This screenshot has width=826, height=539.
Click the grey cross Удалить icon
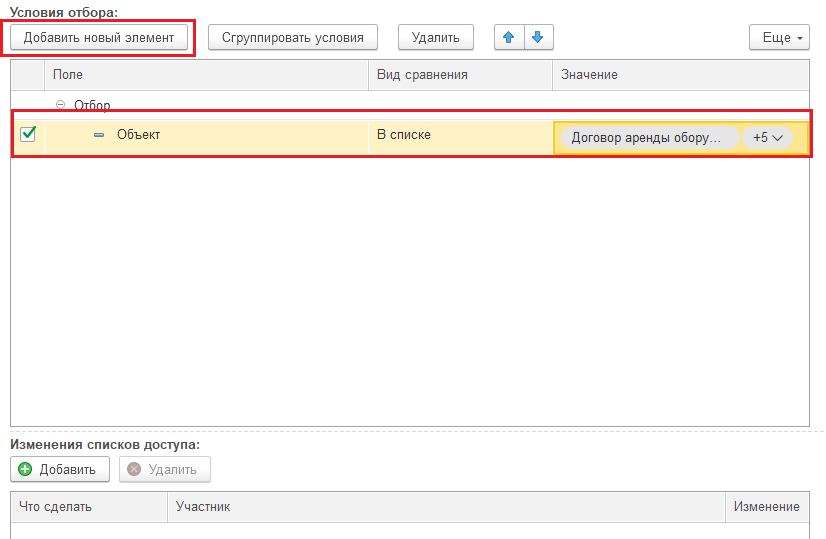134,470
